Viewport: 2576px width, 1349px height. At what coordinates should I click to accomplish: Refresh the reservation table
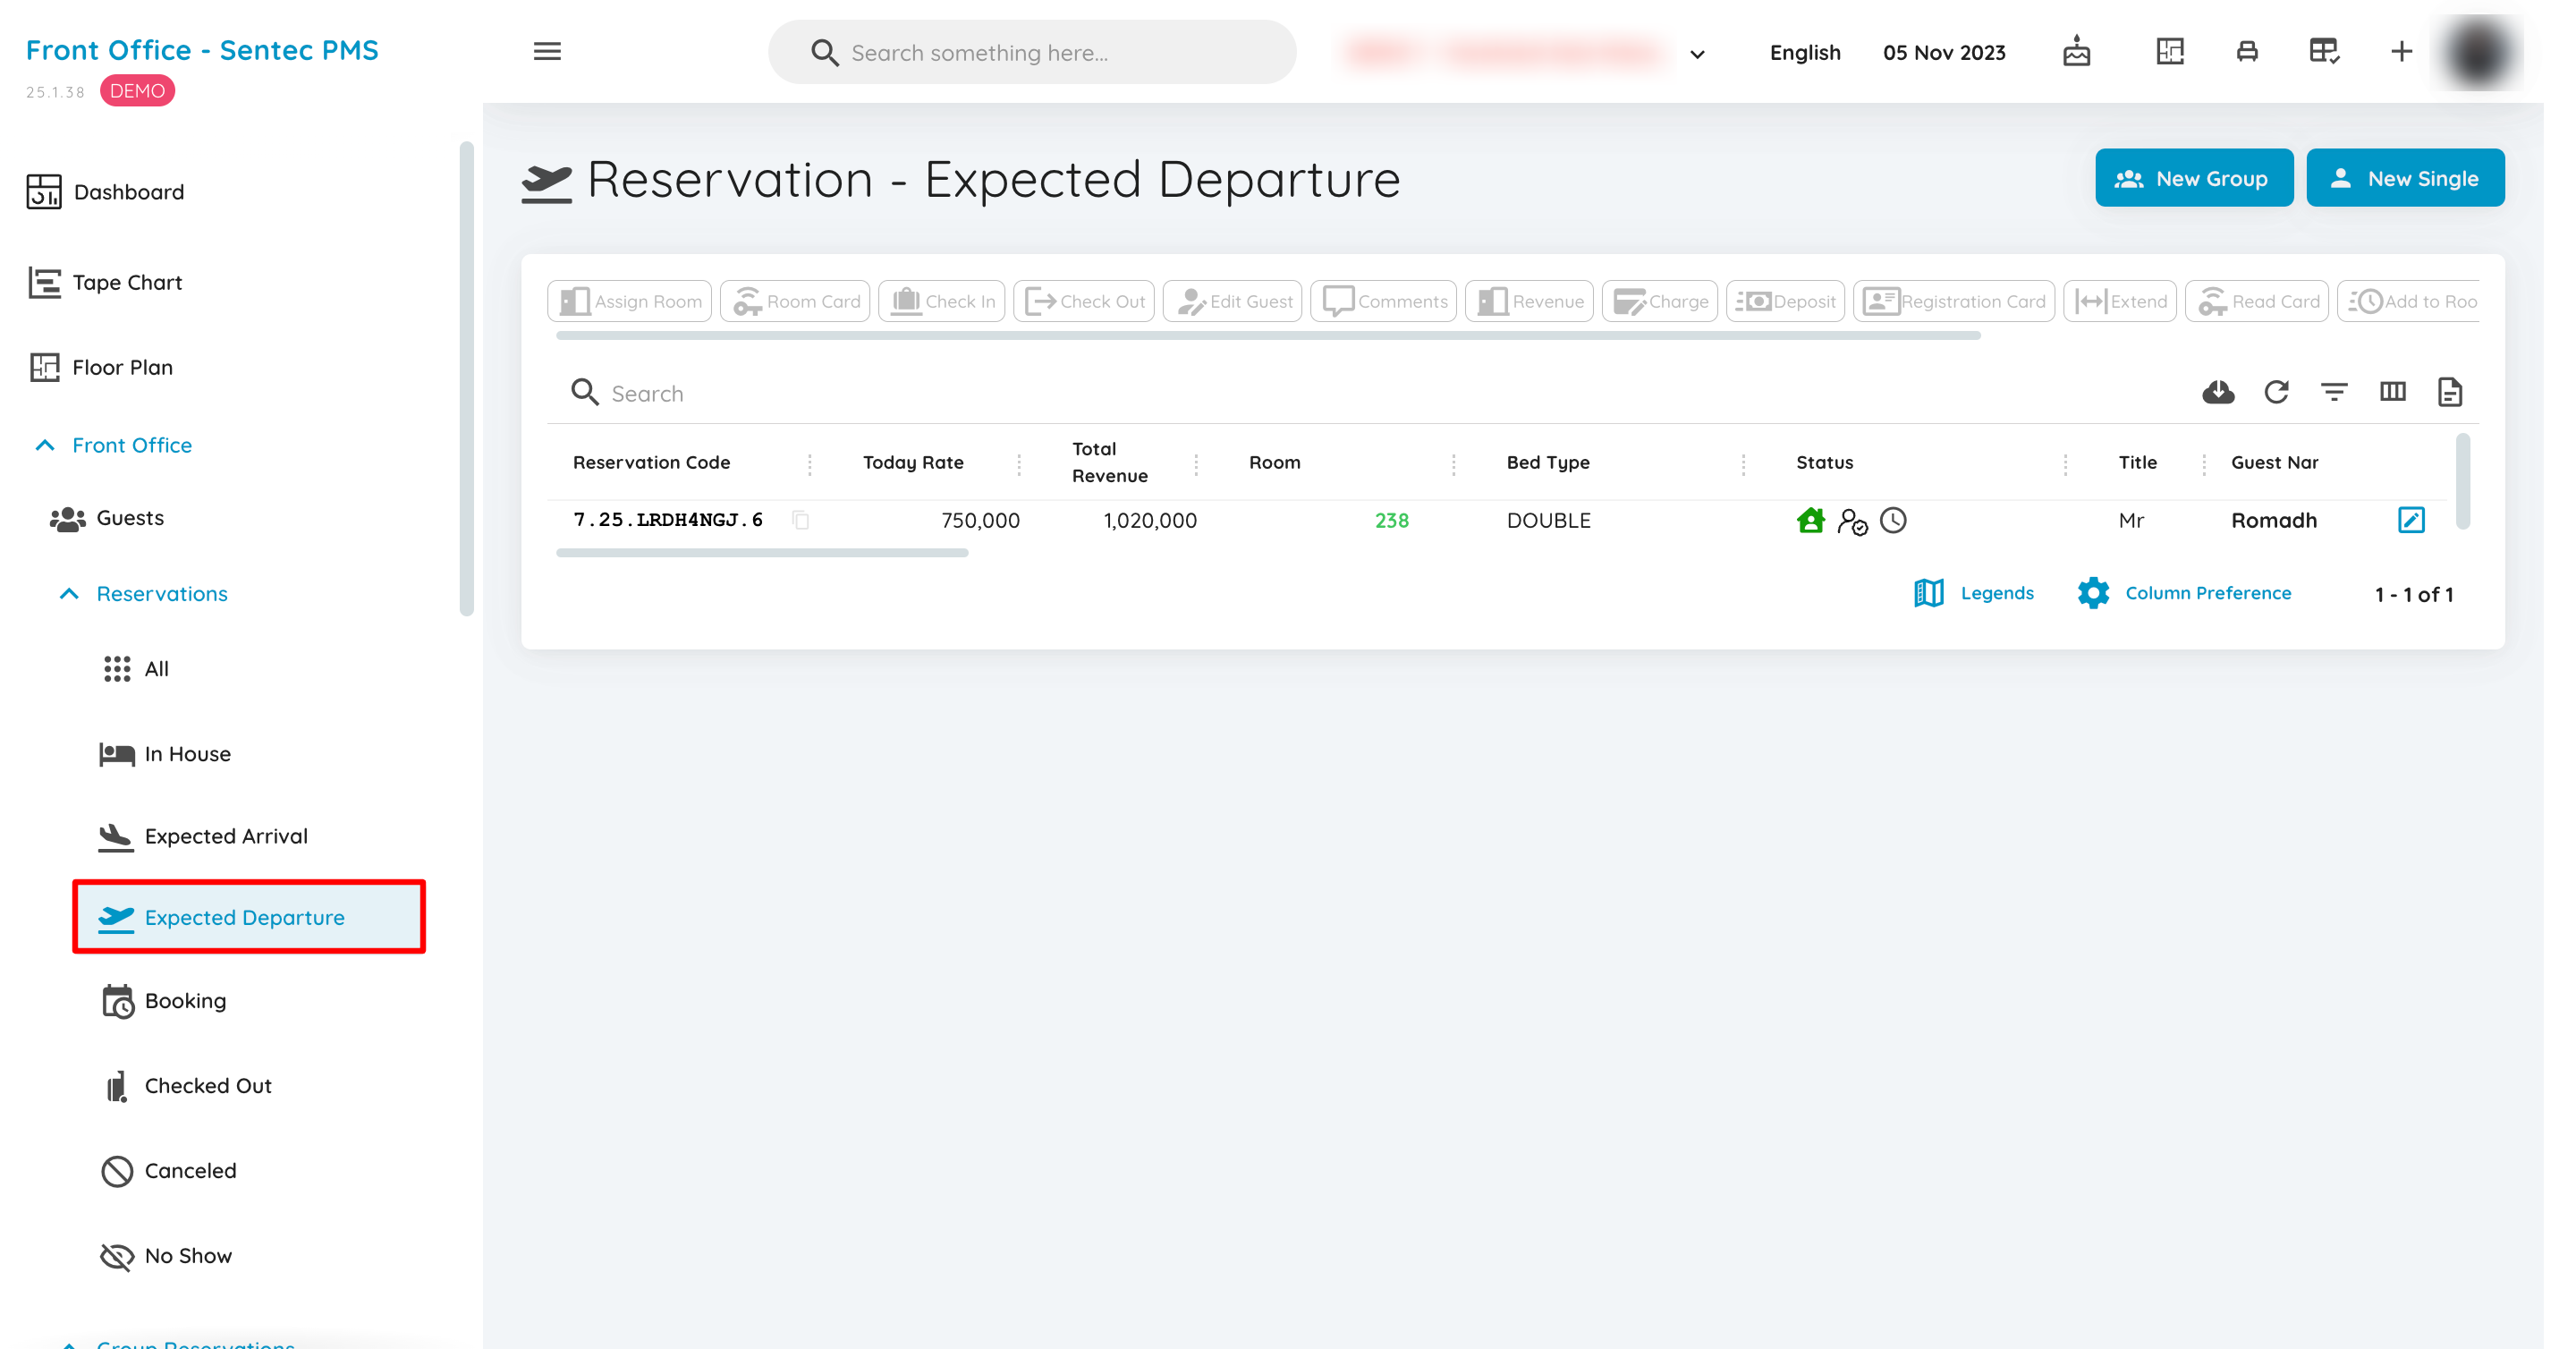(x=2276, y=392)
